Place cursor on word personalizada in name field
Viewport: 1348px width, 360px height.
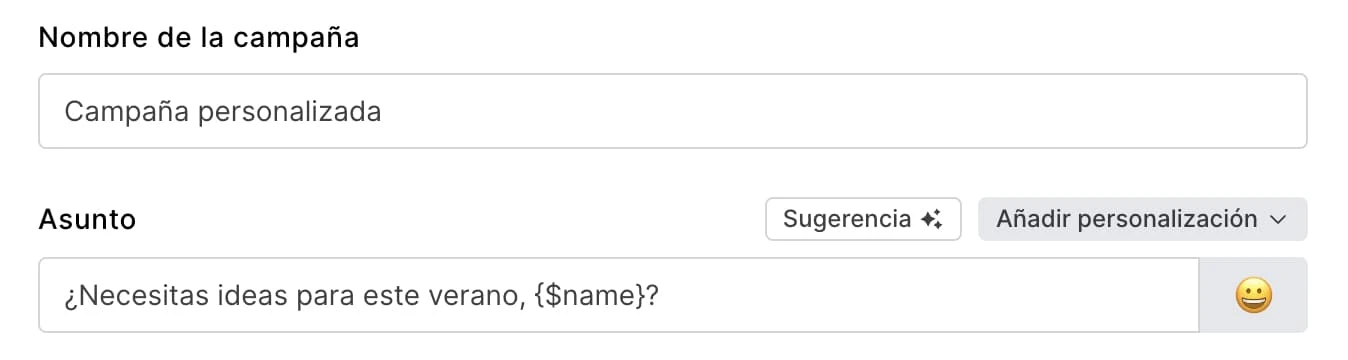point(289,112)
